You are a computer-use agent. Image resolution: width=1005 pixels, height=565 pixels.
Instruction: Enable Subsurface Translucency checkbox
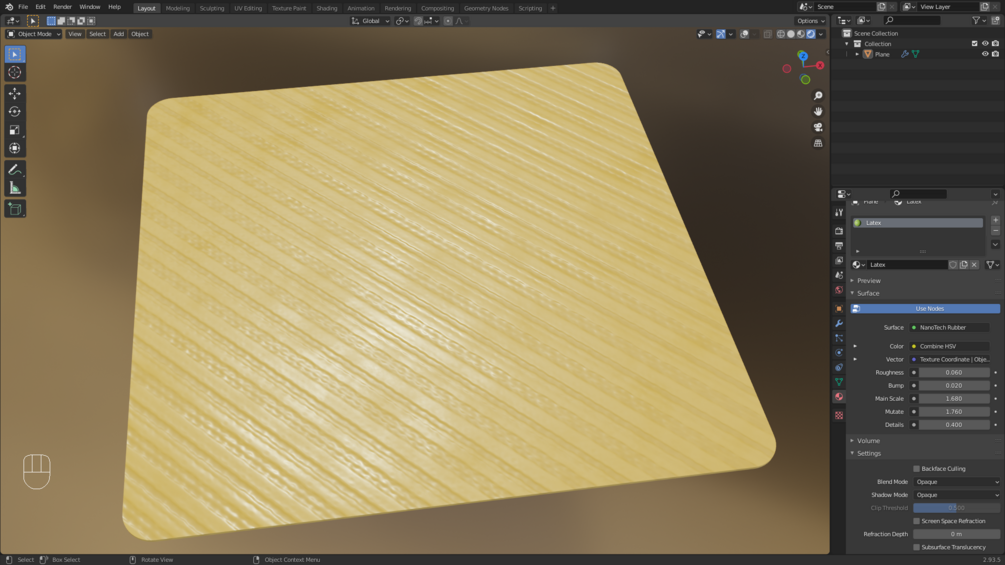coord(917,548)
